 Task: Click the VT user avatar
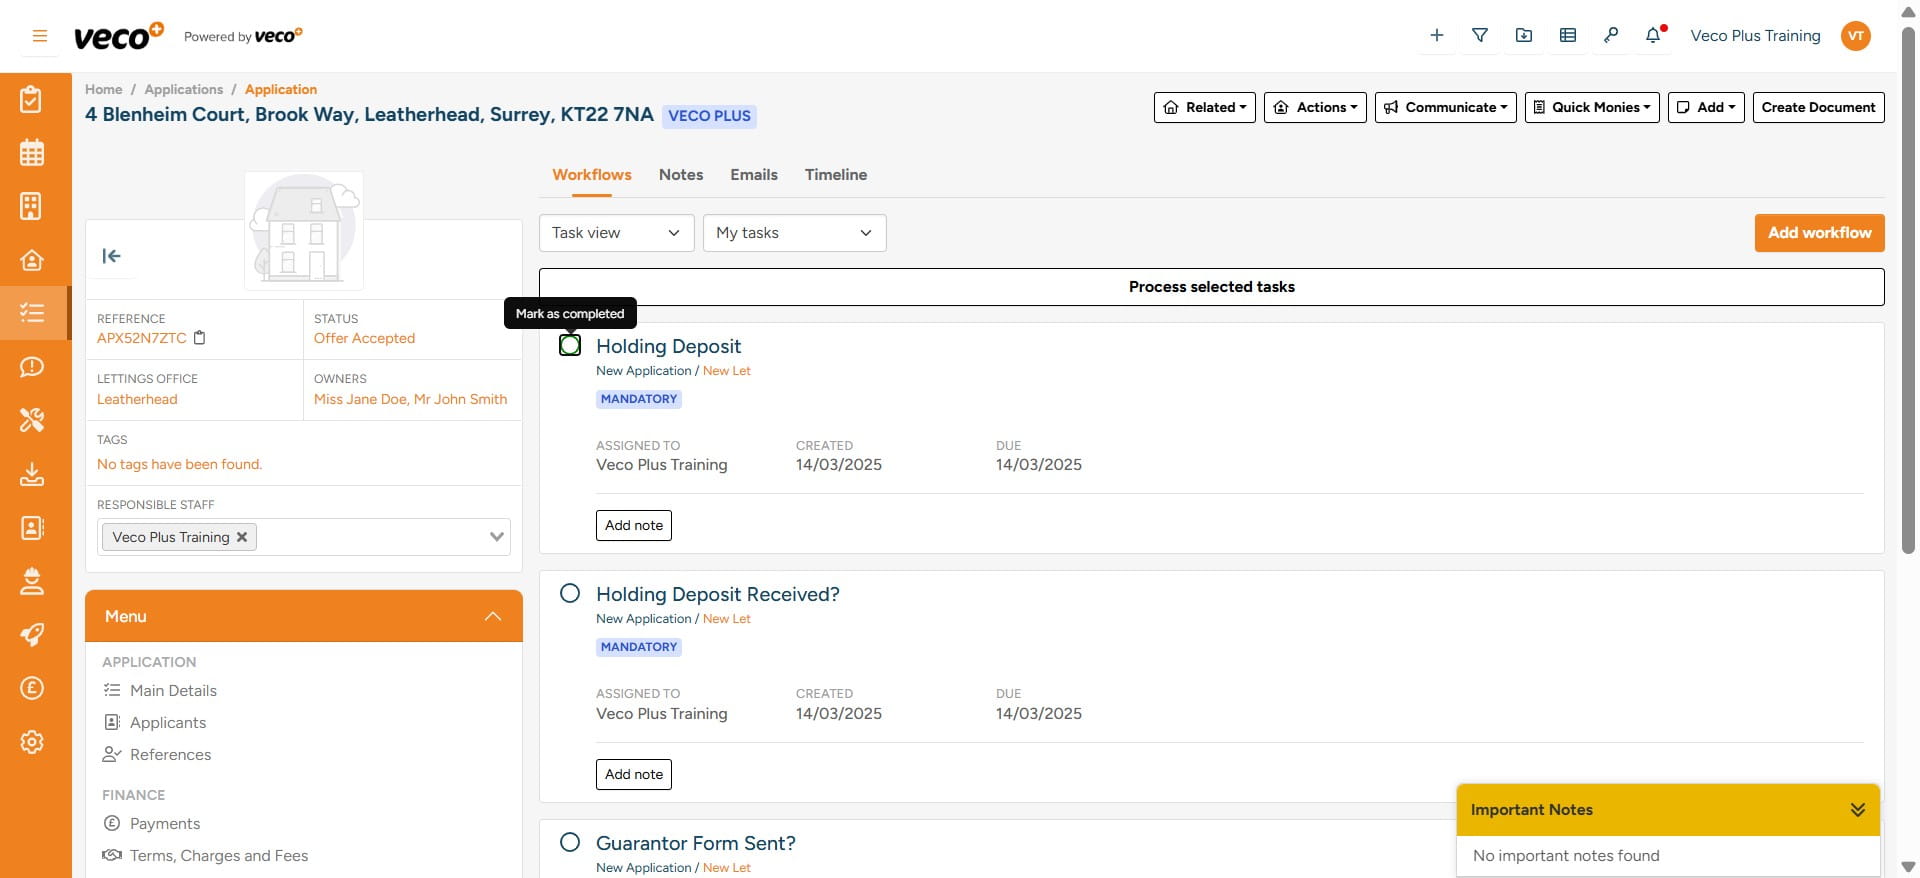pos(1856,36)
